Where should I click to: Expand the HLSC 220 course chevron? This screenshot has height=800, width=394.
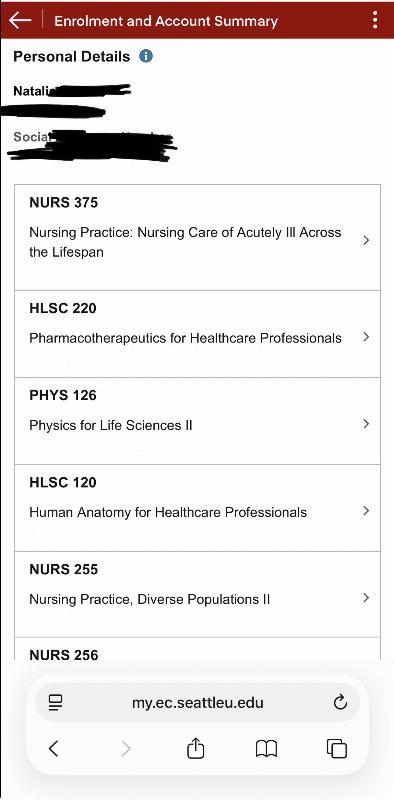pyautogui.click(x=366, y=337)
